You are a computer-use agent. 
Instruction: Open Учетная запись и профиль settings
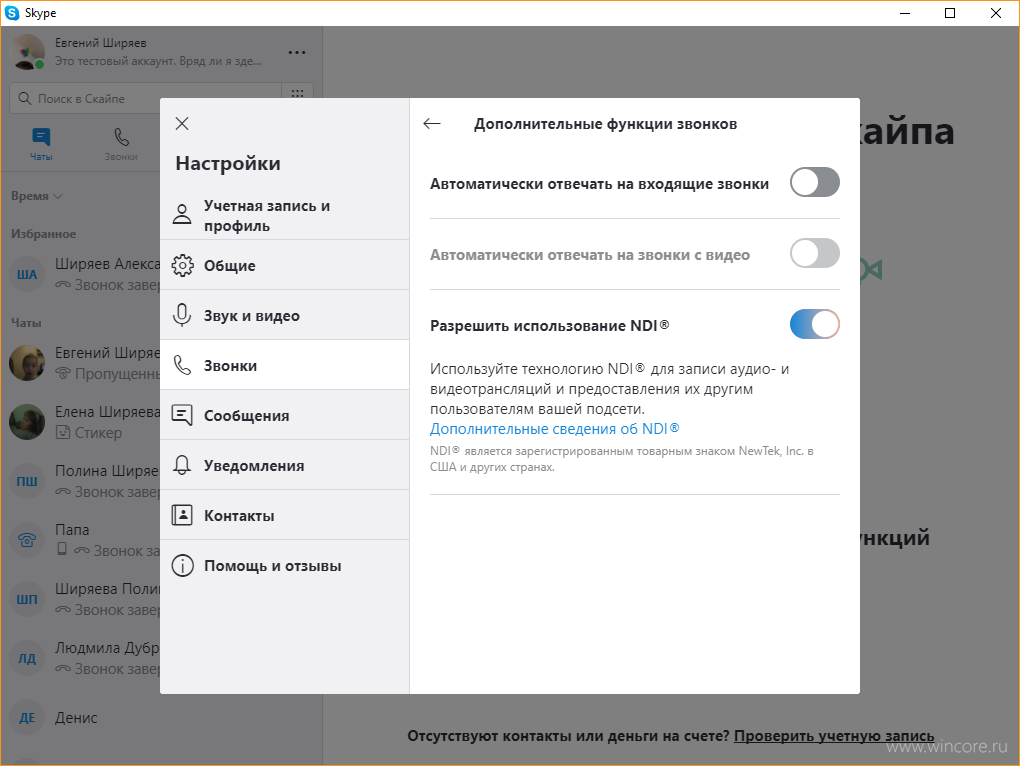pyautogui.click(x=285, y=215)
